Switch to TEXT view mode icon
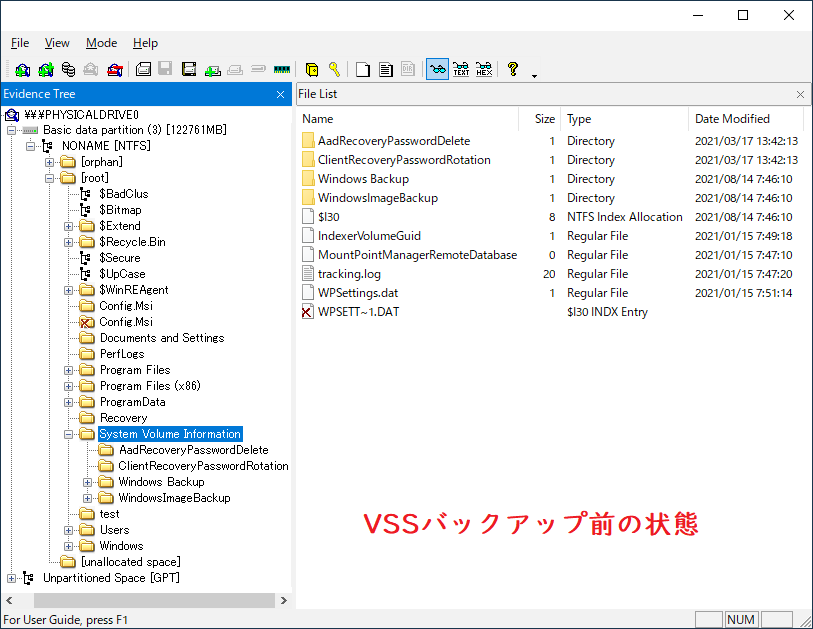This screenshot has width=813, height=629. 461,69
